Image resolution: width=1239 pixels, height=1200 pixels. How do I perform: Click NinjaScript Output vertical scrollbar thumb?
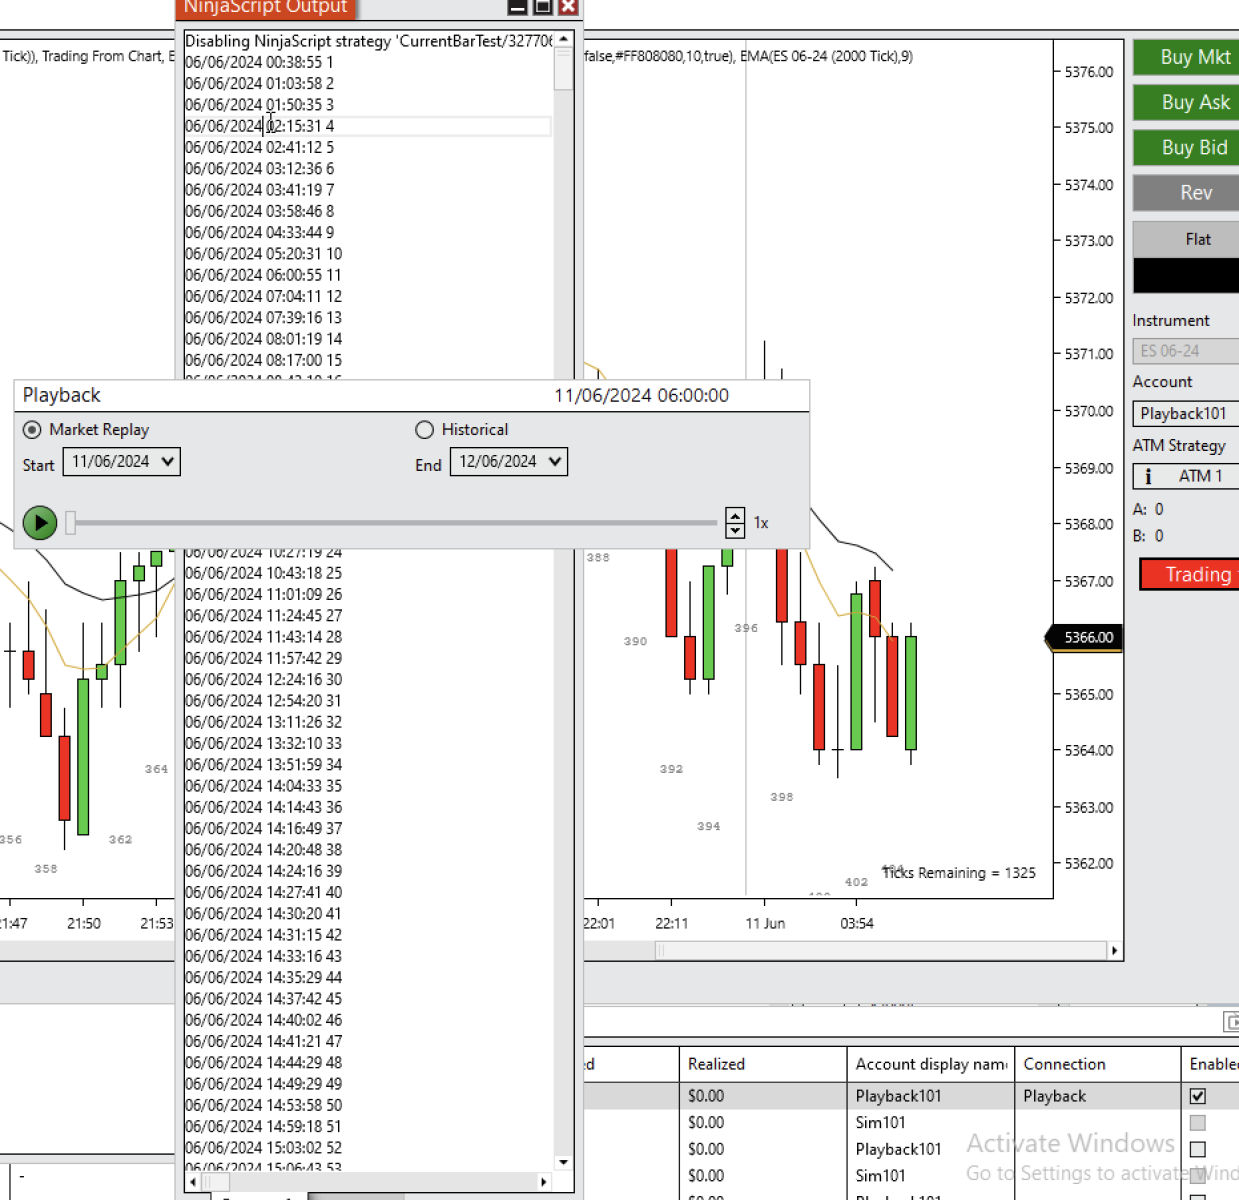point(564,68)
